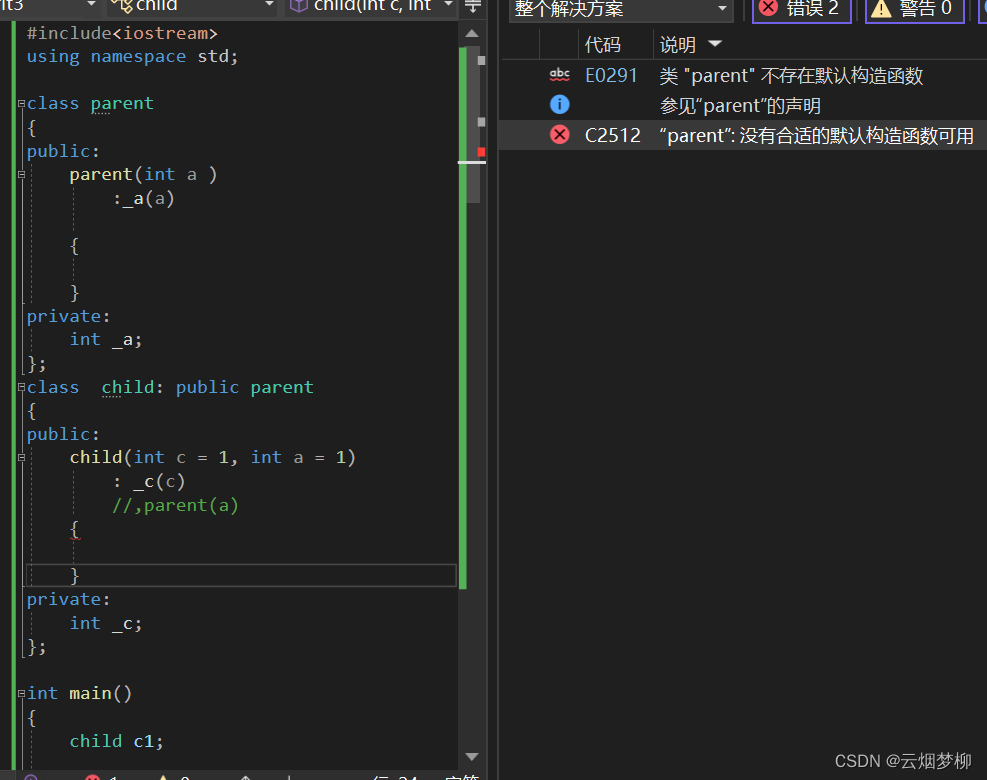
Task: Click the commented '//,parent(a)' line
Action: (175, 506)
